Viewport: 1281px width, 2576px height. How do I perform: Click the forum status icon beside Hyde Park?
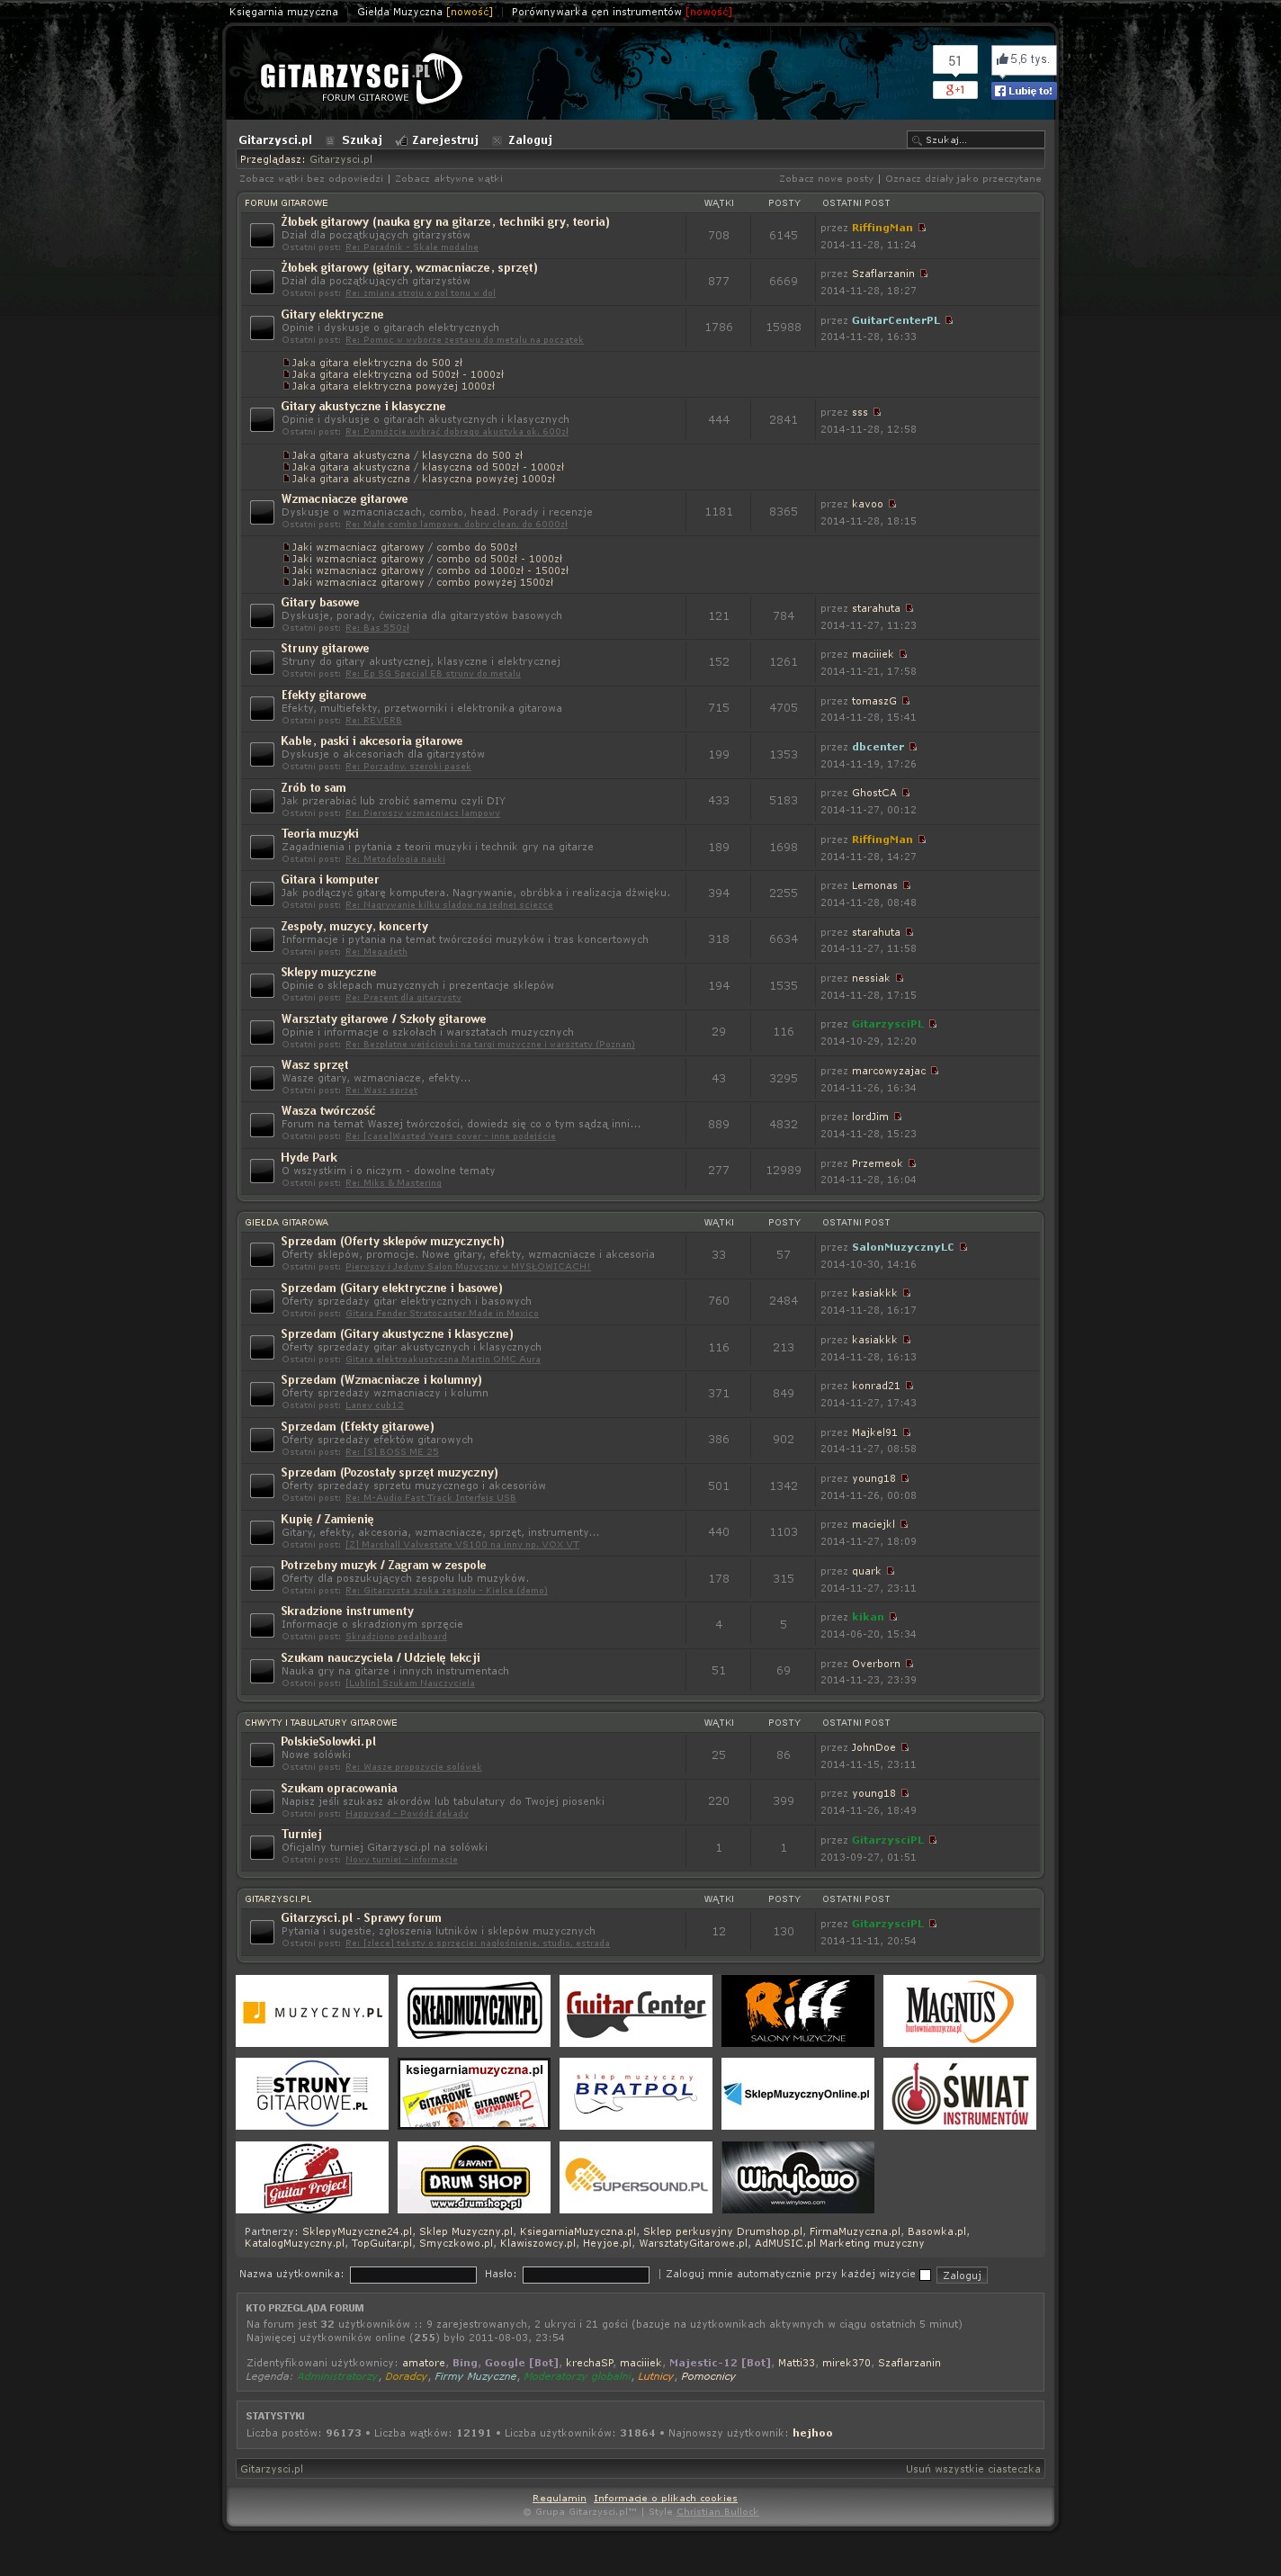pyautogui.click(x=262, y=1171)
